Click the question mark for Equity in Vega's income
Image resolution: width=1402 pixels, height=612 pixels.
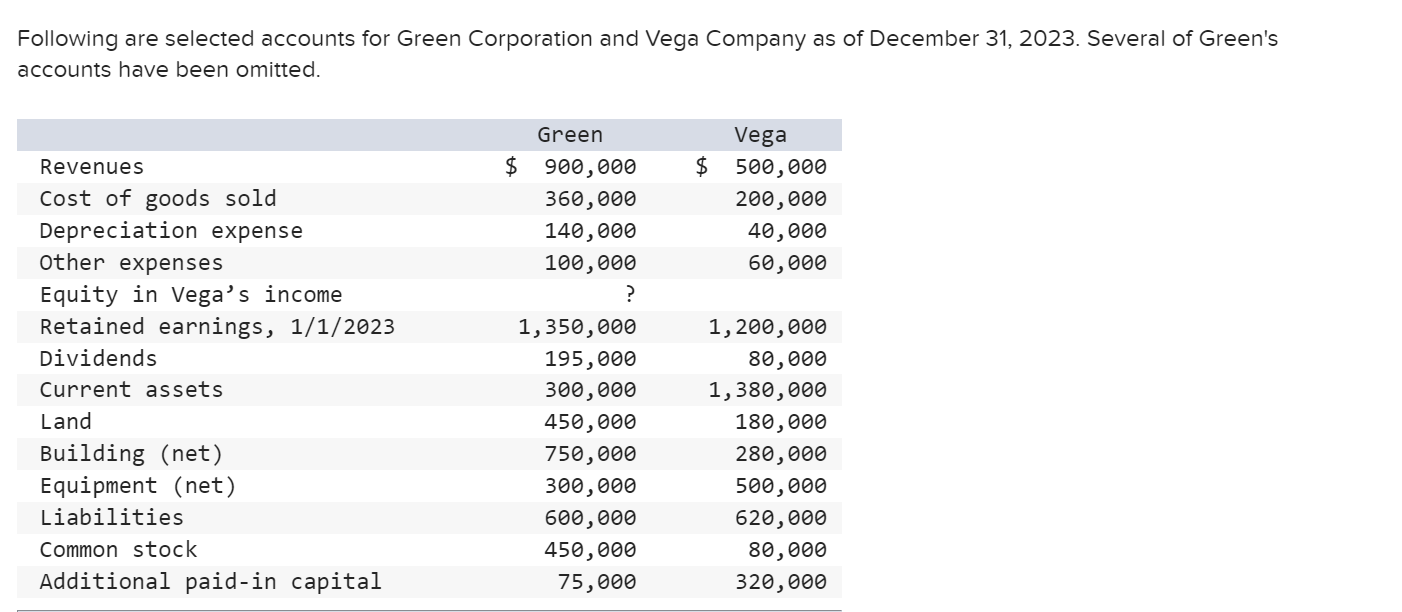coord(630,294)
